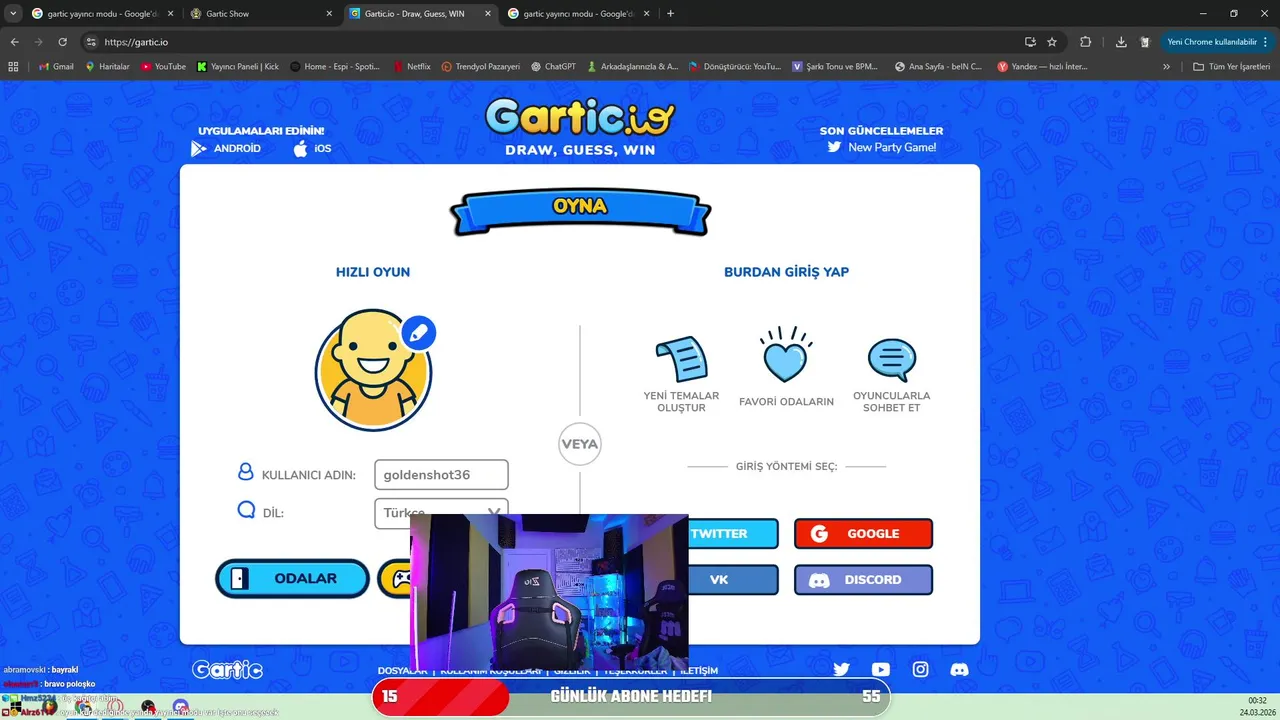Close the Gartic Show tab
Viewport: 1280px width, 720px height.
click(x=329, y=14)
